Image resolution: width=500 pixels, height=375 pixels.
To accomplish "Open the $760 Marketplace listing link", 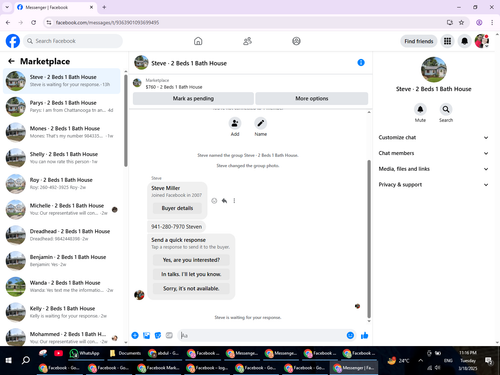I will pos(174,87).
